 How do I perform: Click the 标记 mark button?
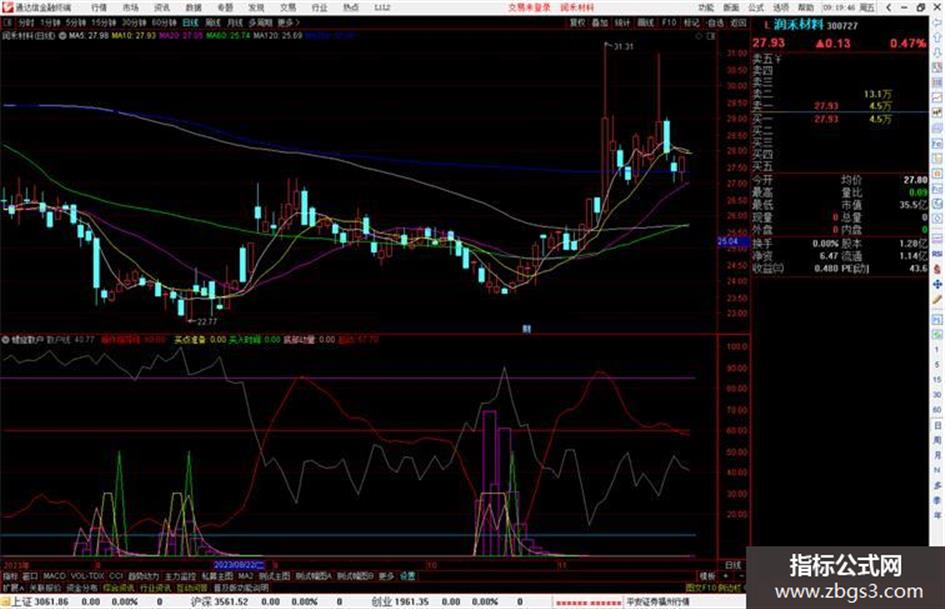(691, 22)
